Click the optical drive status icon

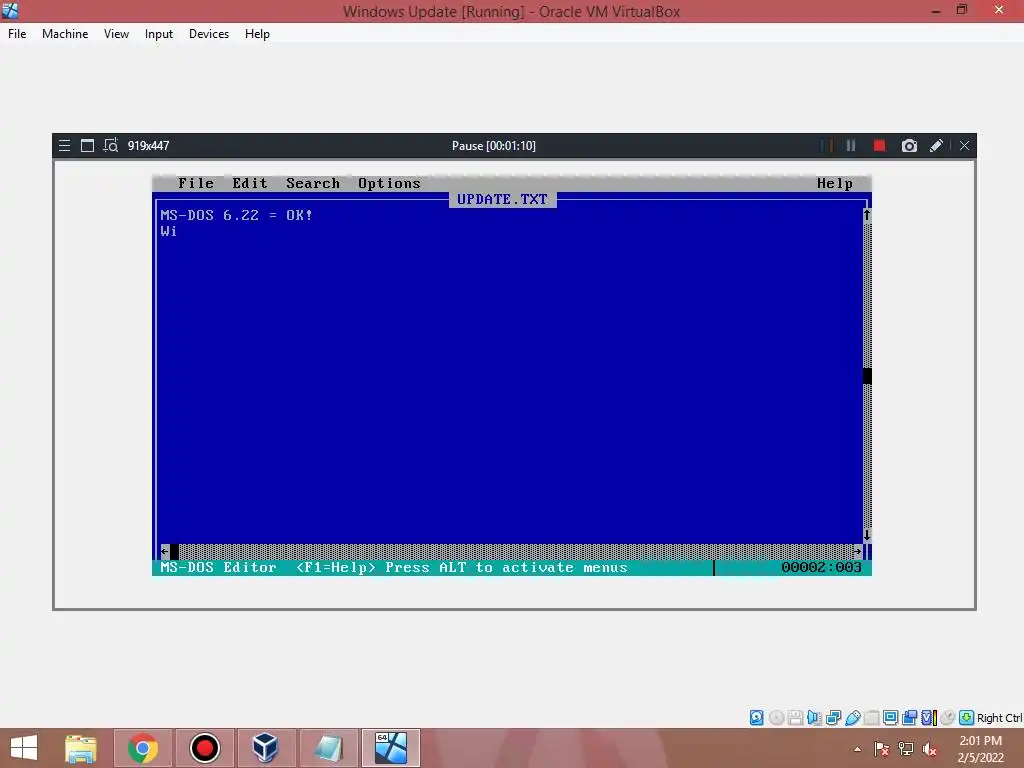pyautogui.click(x=776, y=718)
